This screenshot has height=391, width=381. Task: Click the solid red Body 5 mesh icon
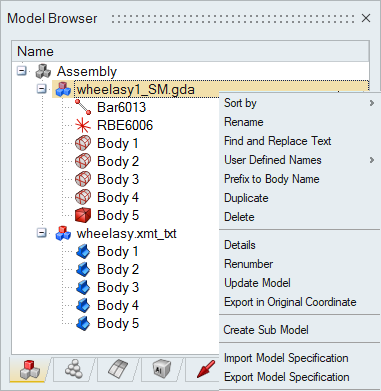83,215
